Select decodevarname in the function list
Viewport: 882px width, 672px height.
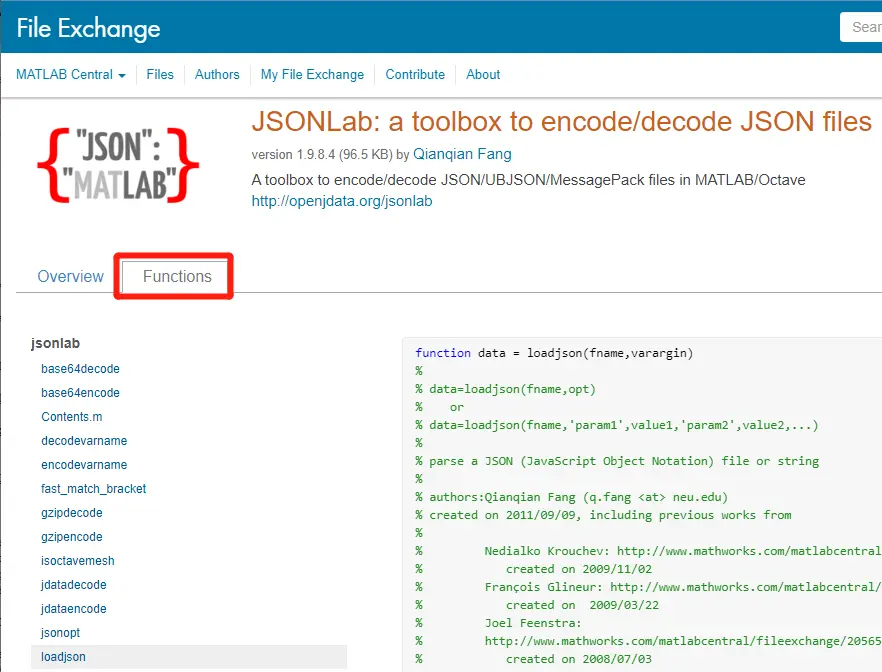pyautogui.click(x=84, y=441)
